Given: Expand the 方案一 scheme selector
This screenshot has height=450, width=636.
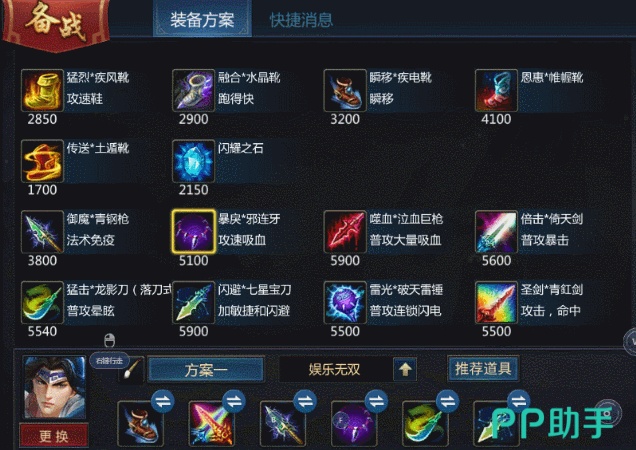Looking at the screenshot, I should (x=206, y=369).
